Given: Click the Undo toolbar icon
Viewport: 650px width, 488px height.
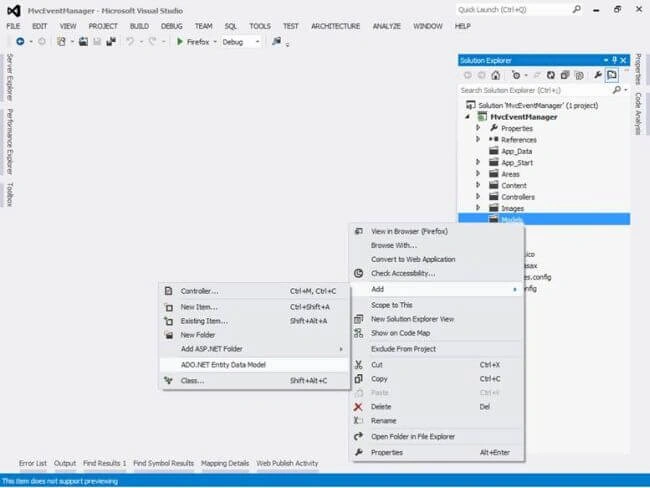Looking at the screenshot, I should [130, 41].
